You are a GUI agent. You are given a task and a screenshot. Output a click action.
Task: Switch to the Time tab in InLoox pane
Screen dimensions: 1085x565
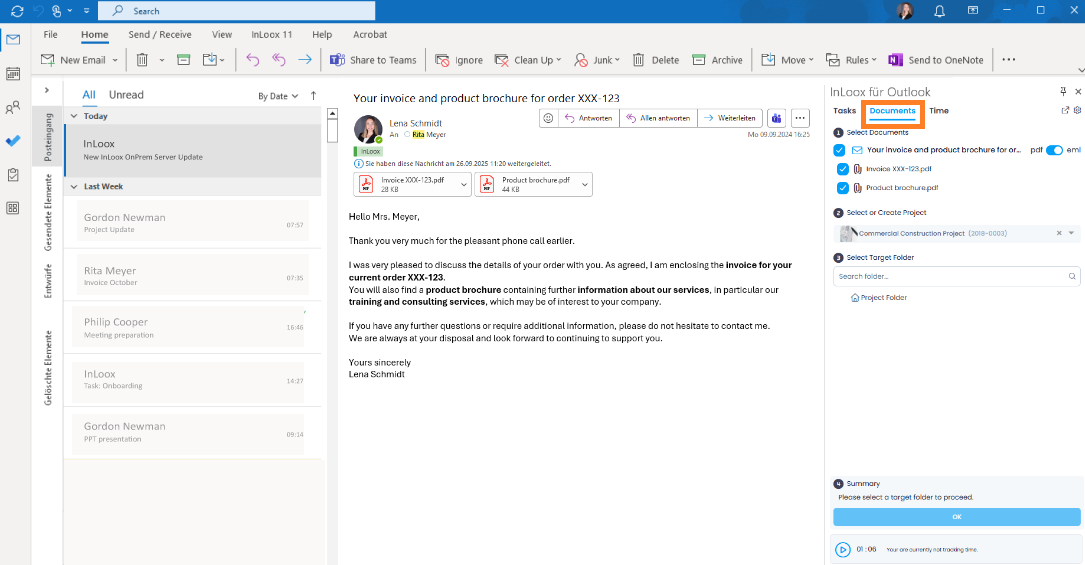(939, 111)
